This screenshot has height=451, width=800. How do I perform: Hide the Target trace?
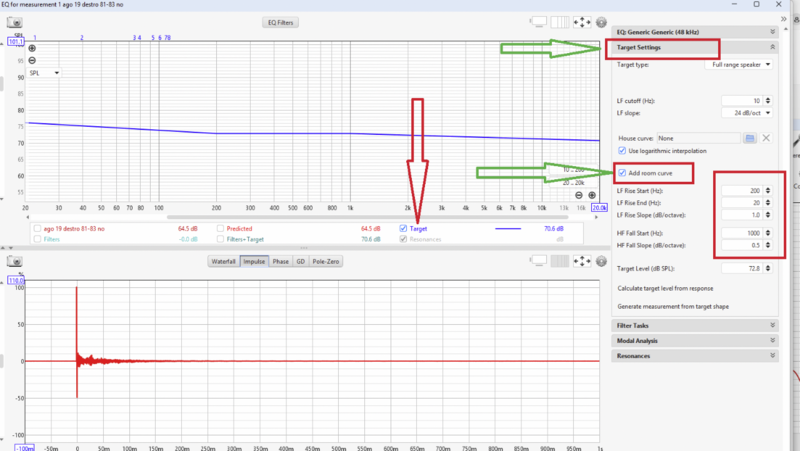[x=404, y=229]
